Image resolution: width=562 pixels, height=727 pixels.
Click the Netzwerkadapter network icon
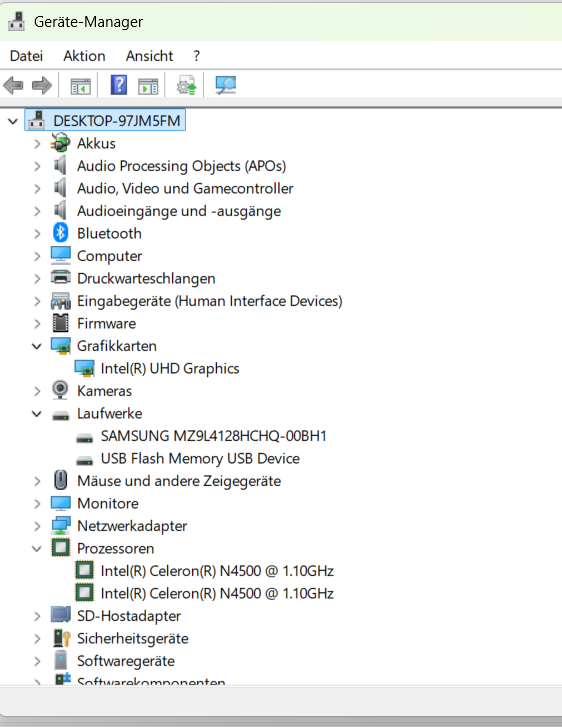tap(61, 525)
